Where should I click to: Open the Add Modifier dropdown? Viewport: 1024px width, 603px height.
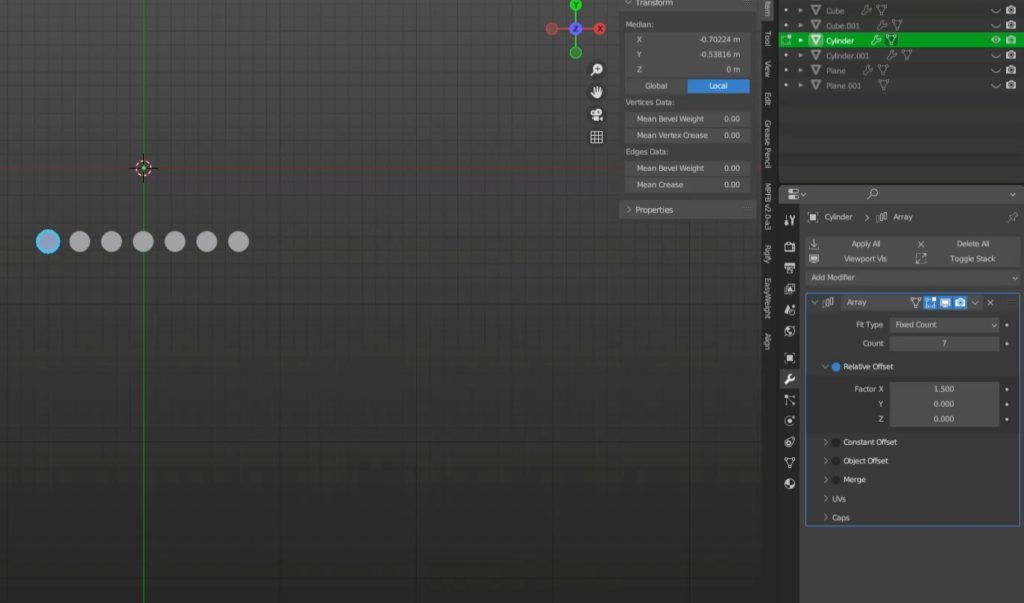point(913,277)
